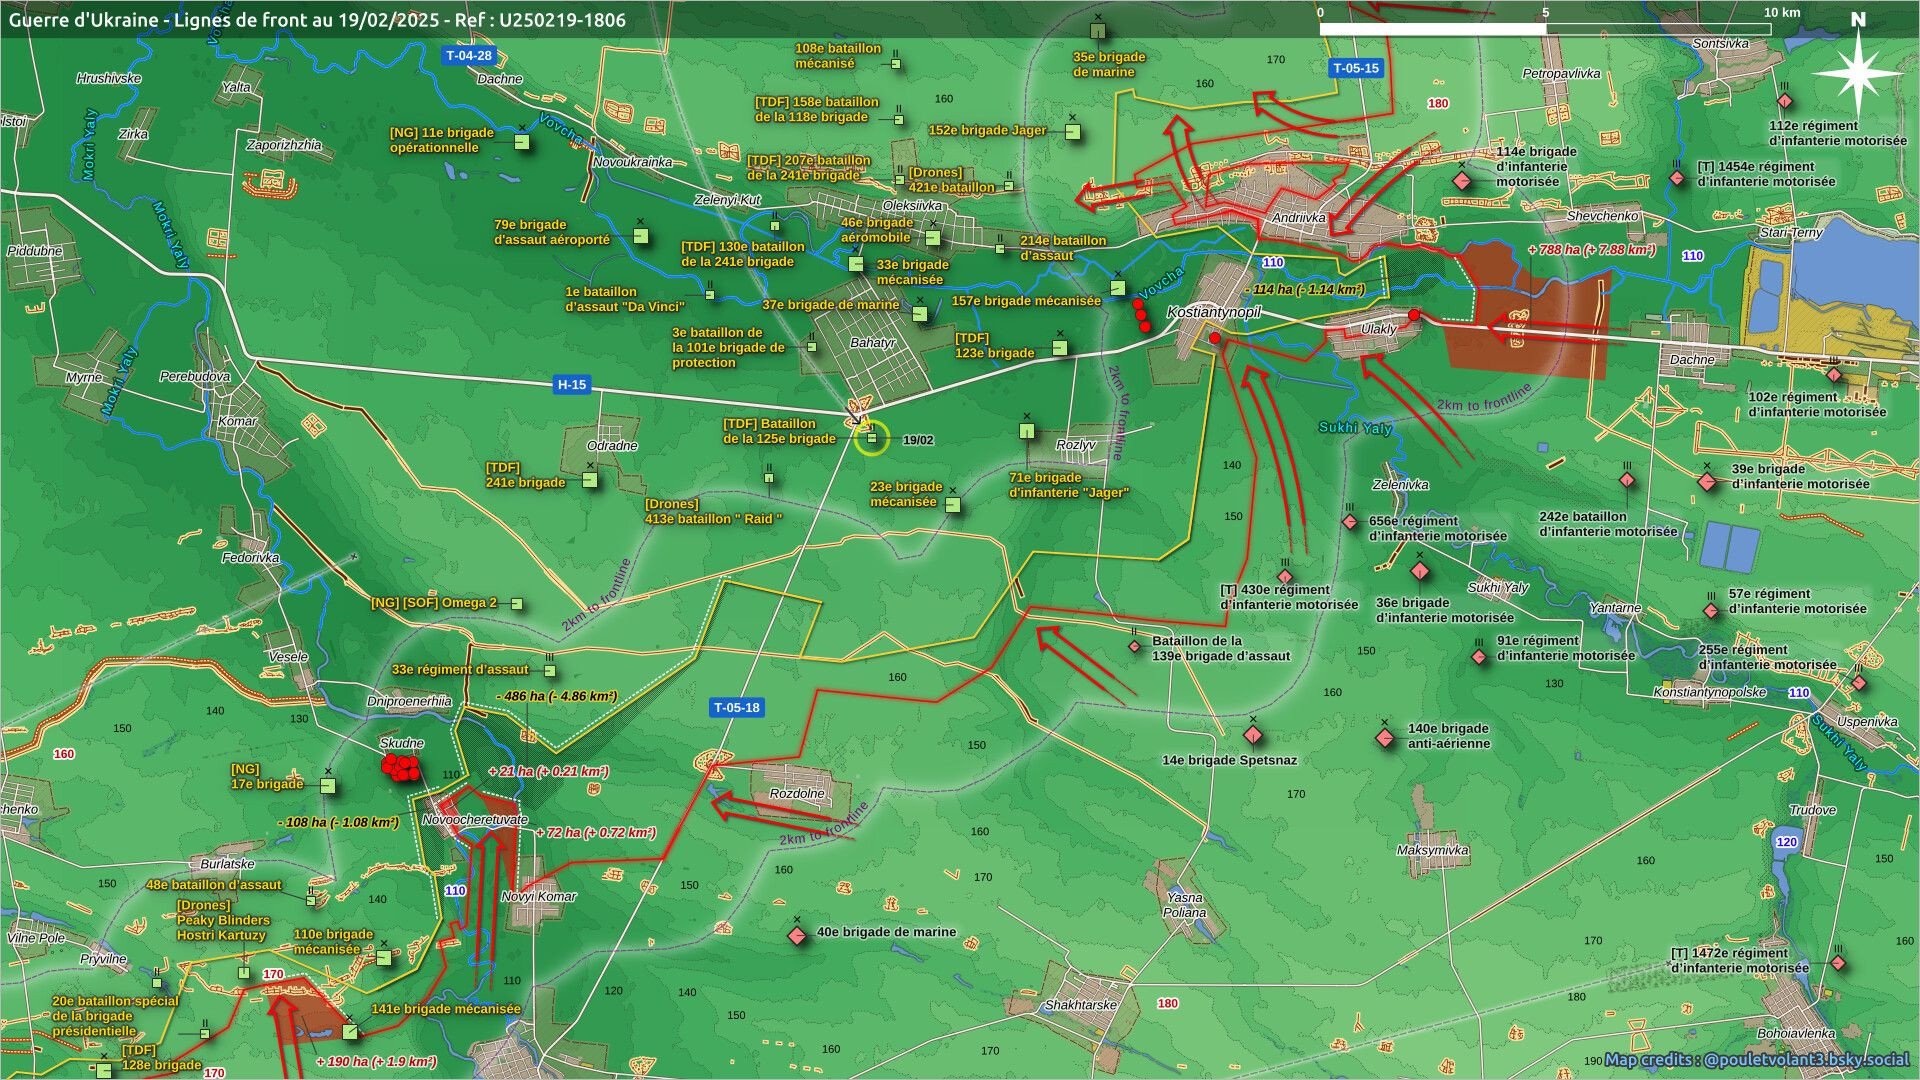The image size is (1920, 1080).
Task: Click the 79e brigade d'assaut aéroporté marker
Action: click(641, 236)
